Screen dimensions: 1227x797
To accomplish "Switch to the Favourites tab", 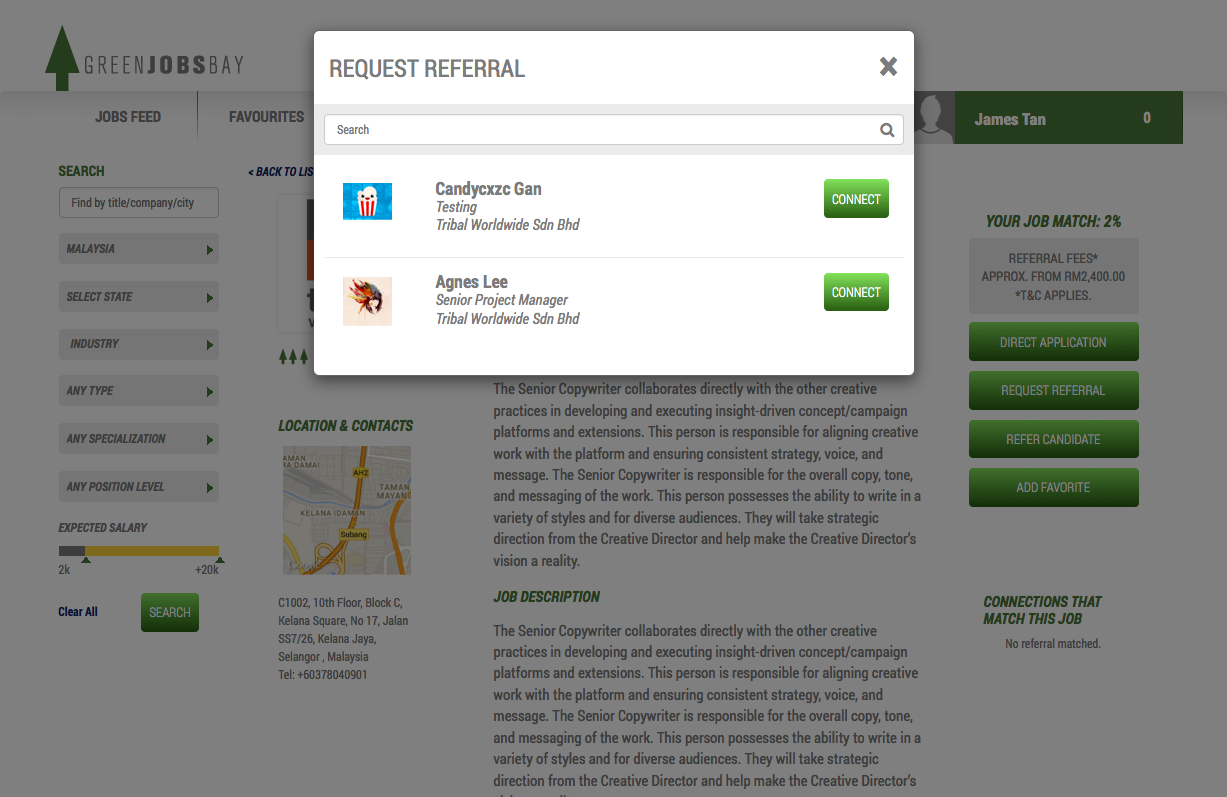I will pyautogui.click(x=266, y=117).
